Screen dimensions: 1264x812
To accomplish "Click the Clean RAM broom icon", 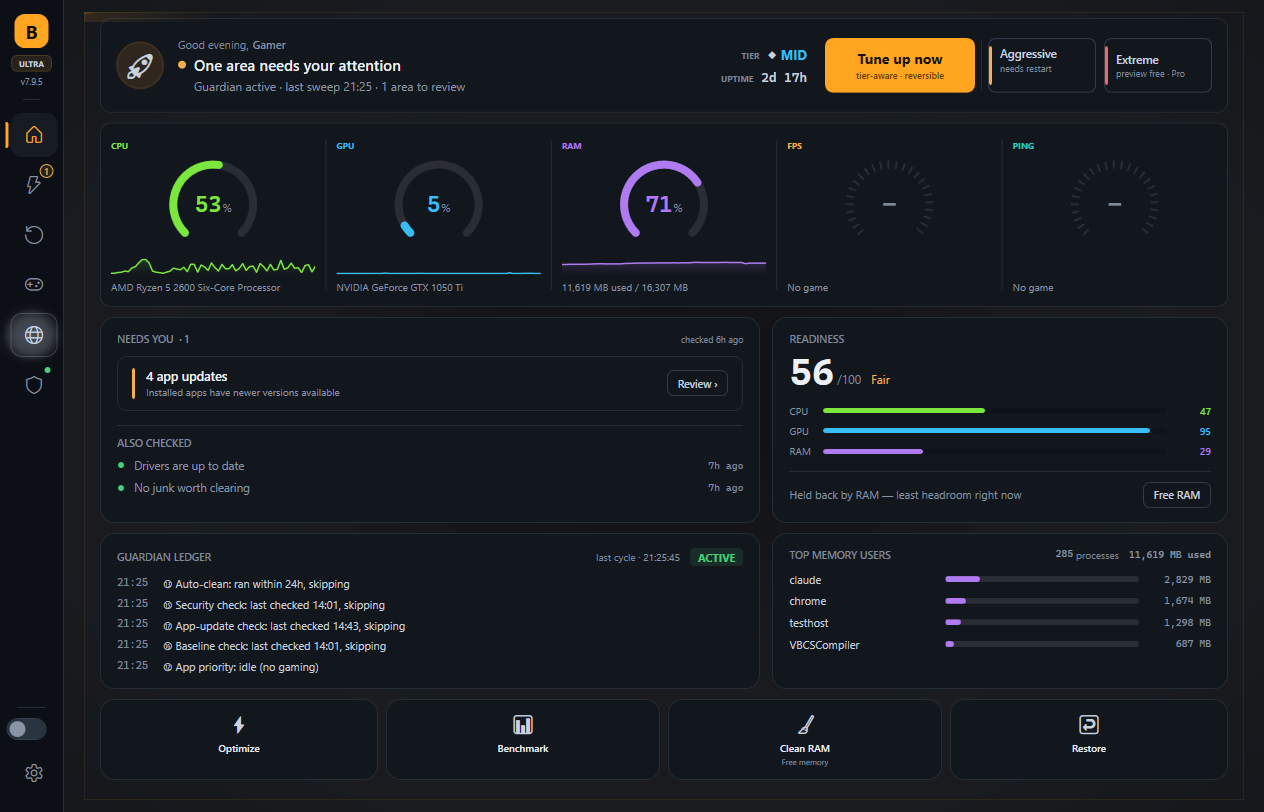I will click(x=805, y=725).
